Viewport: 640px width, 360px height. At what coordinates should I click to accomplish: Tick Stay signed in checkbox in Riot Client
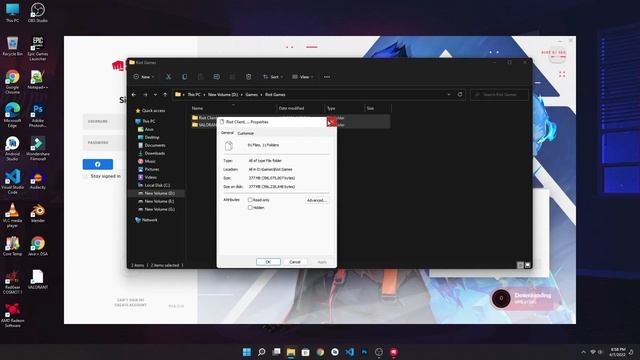point(85,176)
